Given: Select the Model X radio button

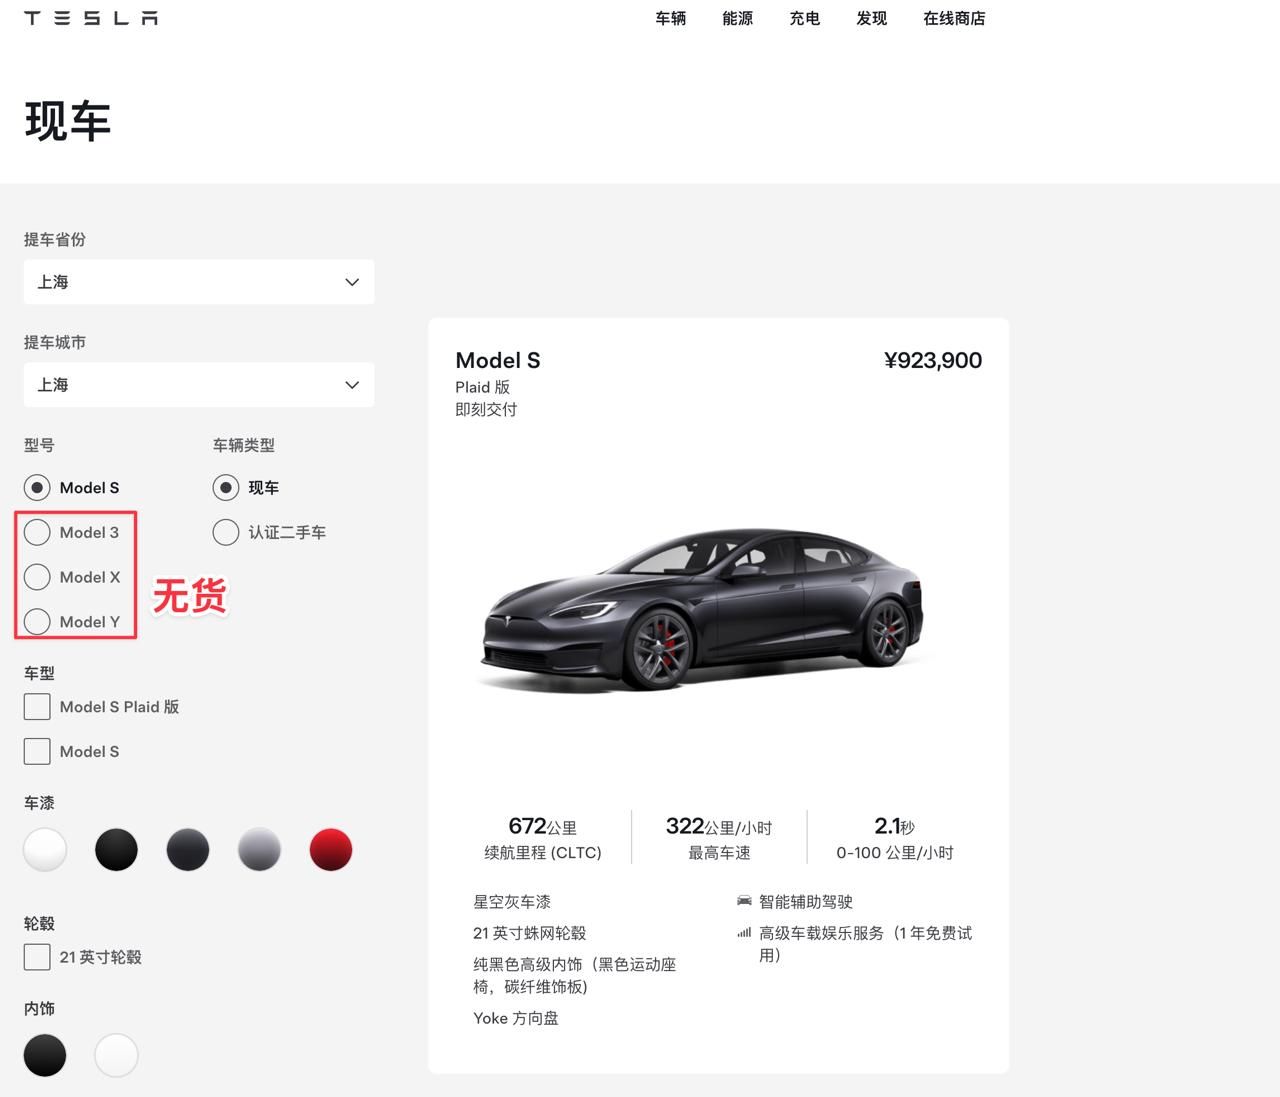Looking at the screenshot, I should [x=37, y=577].
